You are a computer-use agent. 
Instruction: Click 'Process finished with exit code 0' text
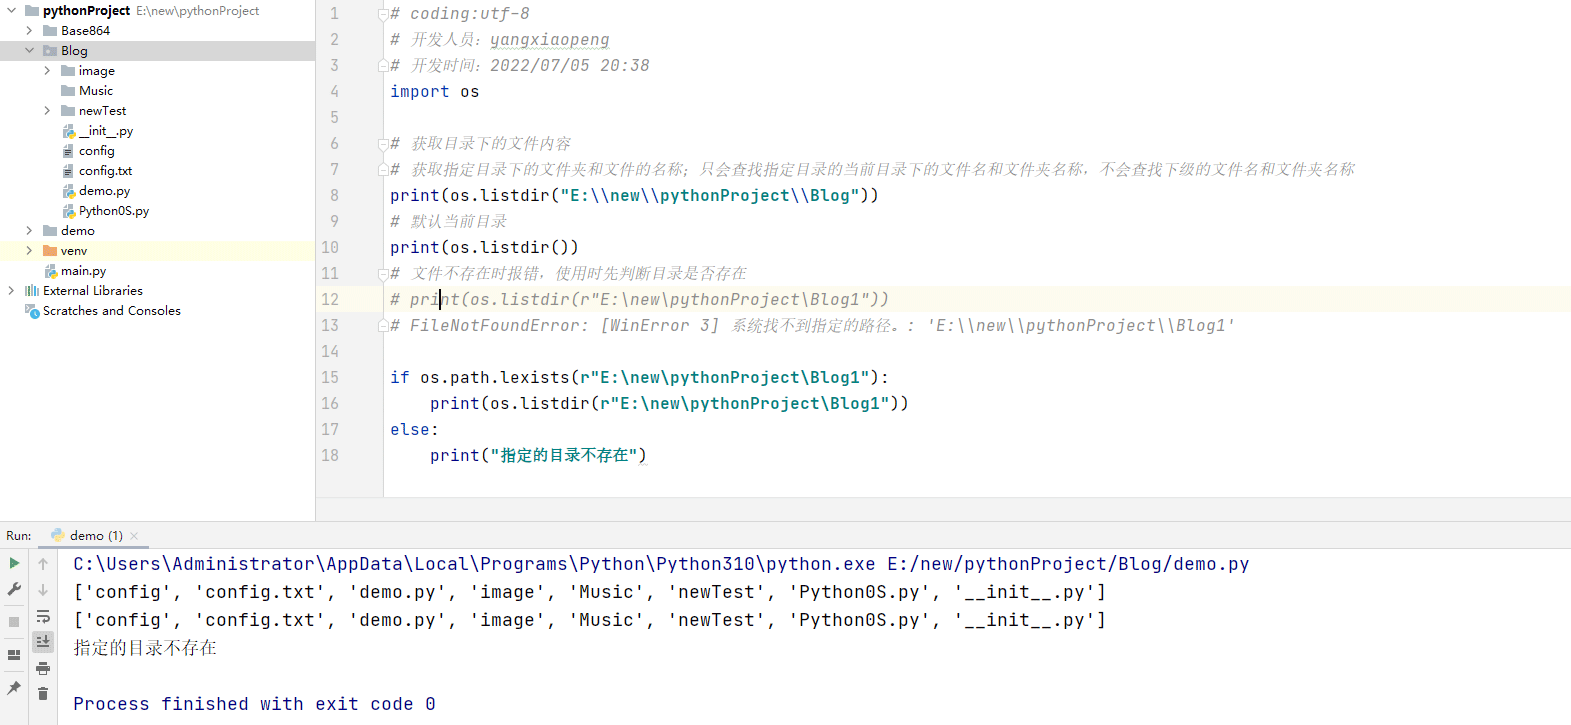[x=254, y=704]
